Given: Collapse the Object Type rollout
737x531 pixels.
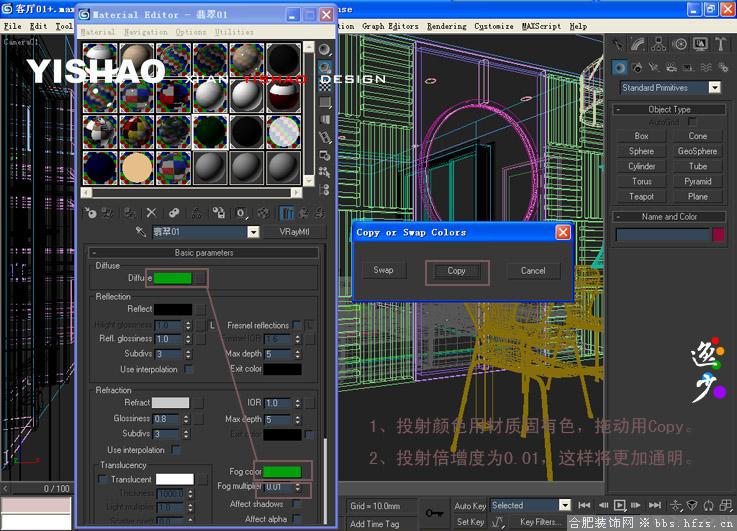Looking at the screenshot, I should (669, 109).
